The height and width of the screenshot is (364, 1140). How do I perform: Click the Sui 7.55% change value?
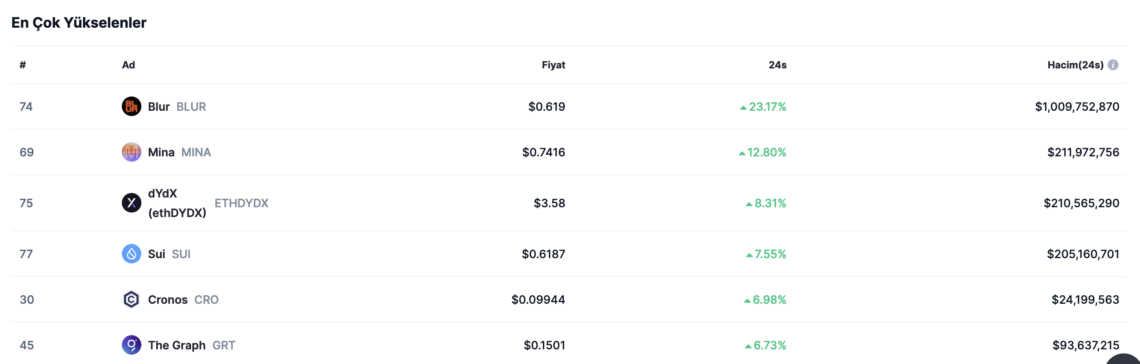point(766,254)
